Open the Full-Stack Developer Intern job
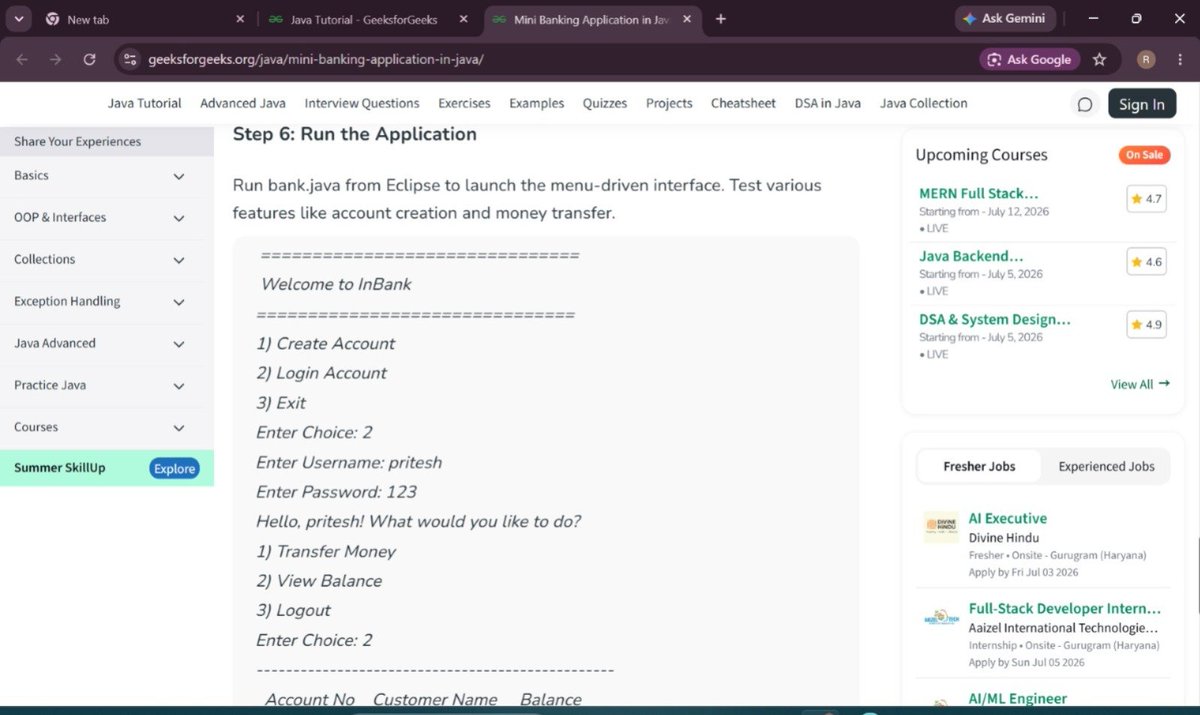 tap(1065, 608)
